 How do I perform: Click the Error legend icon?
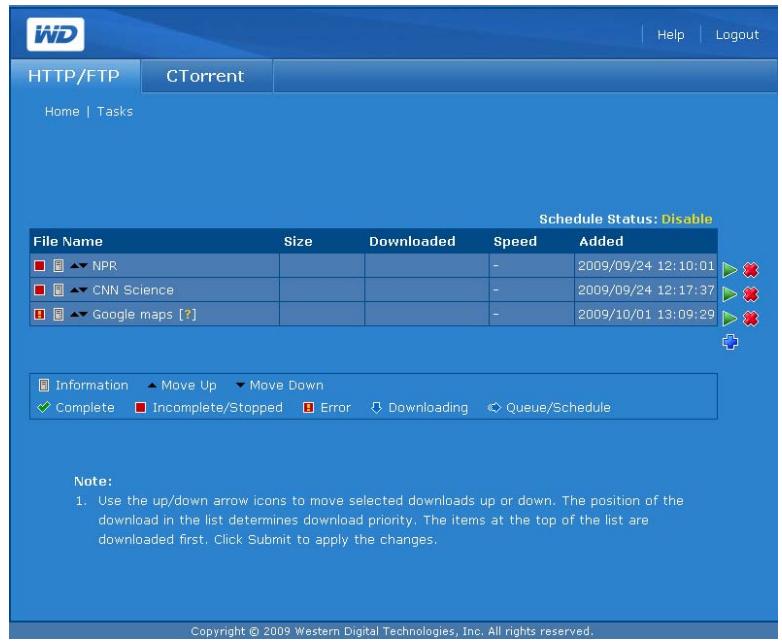click(x=308, y=408)
